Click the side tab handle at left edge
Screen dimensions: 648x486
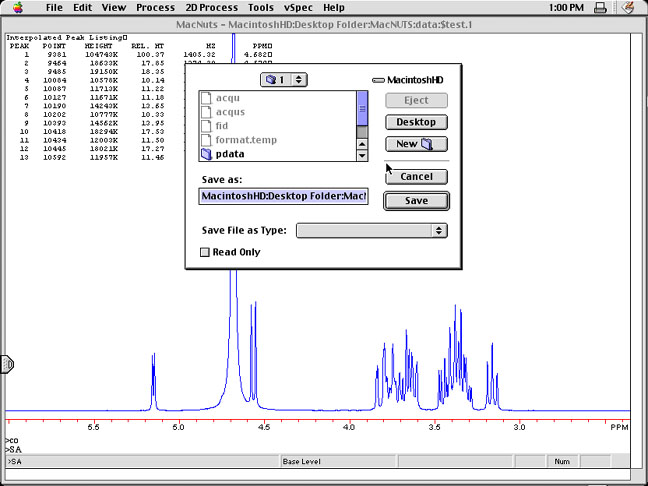point(4,365)
